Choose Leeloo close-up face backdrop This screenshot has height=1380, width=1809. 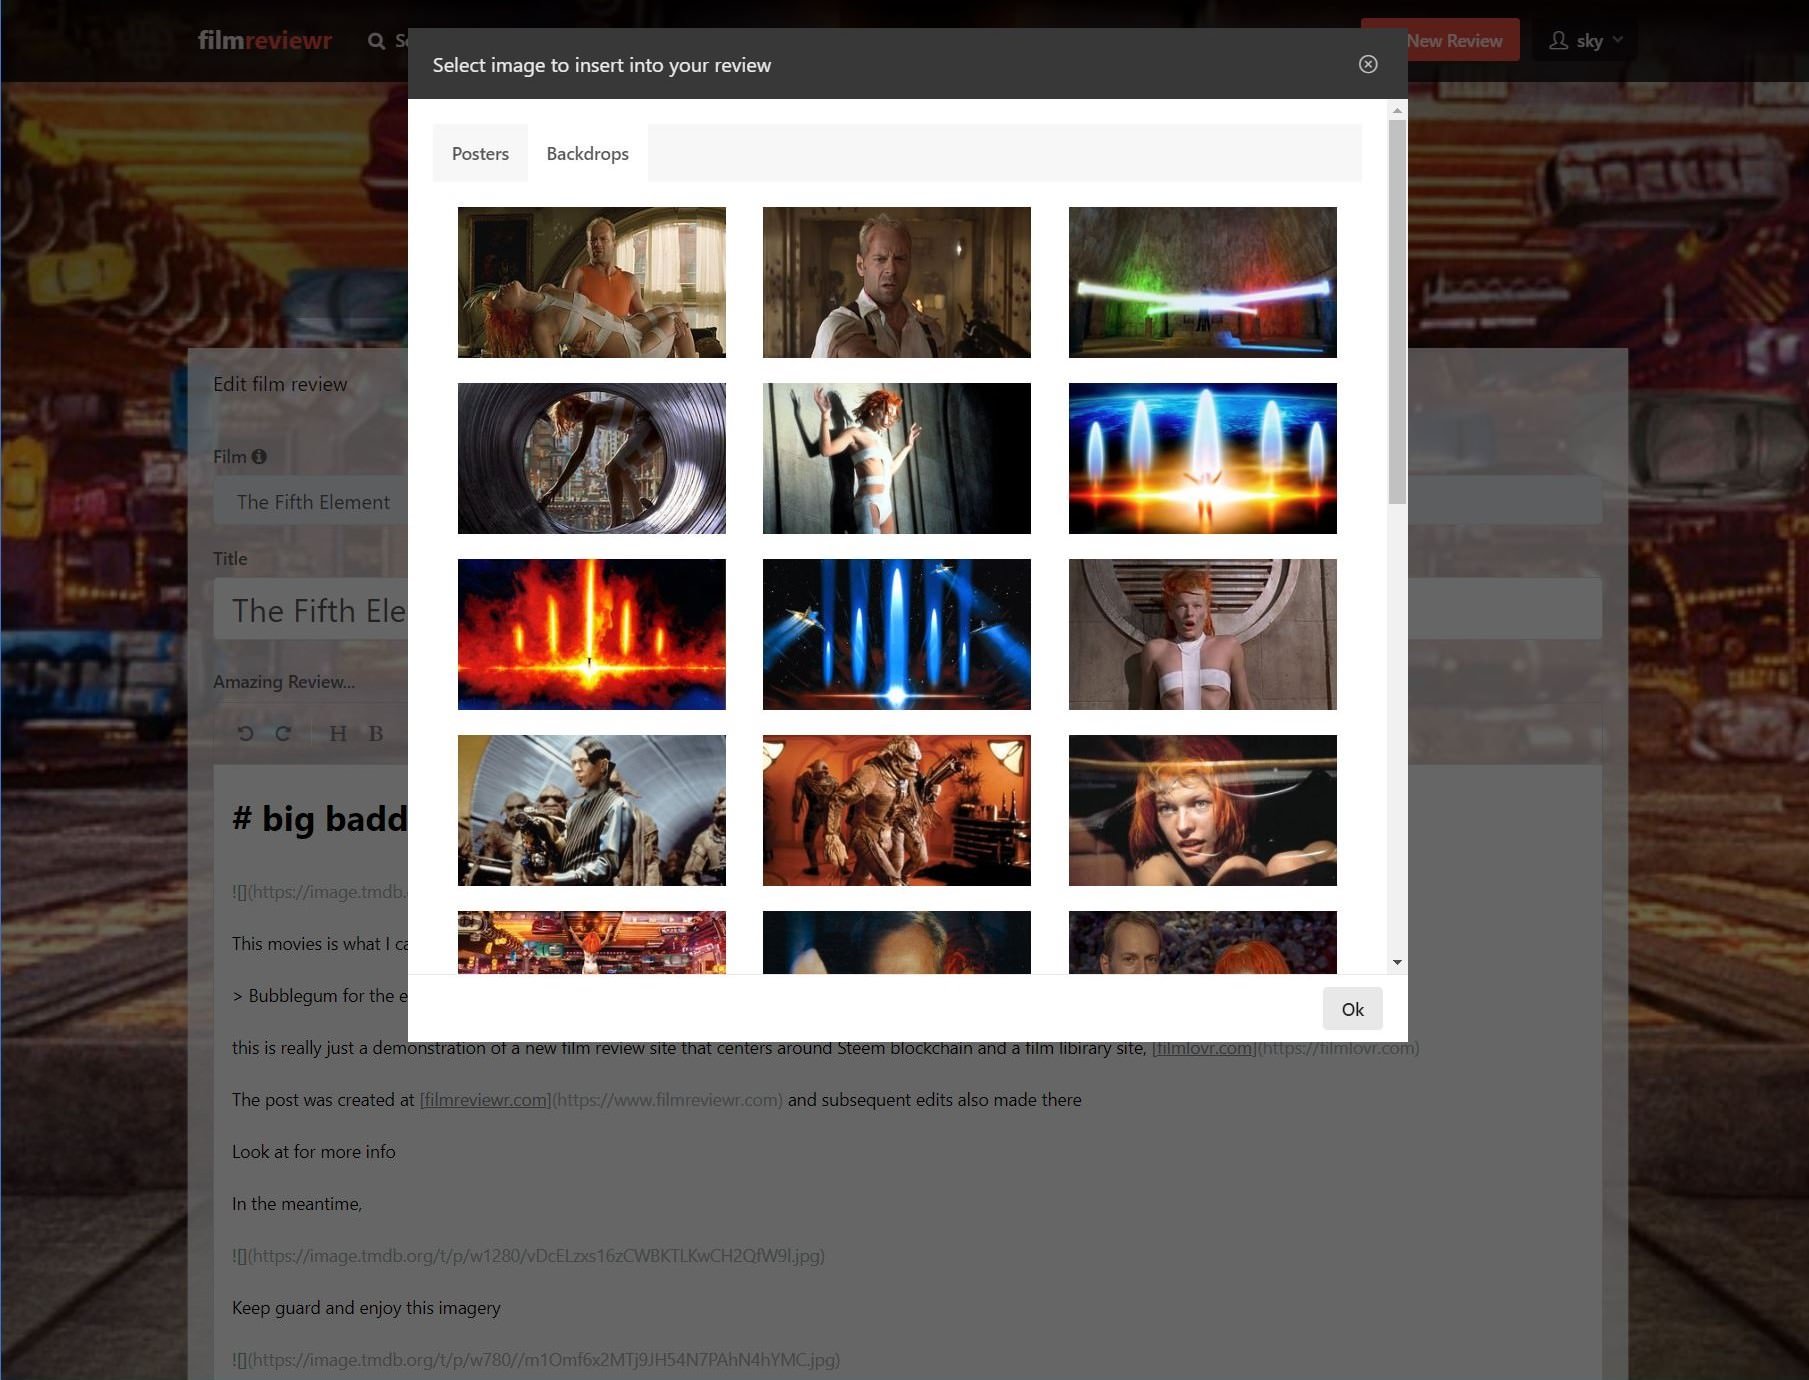tap(1203, 810)
